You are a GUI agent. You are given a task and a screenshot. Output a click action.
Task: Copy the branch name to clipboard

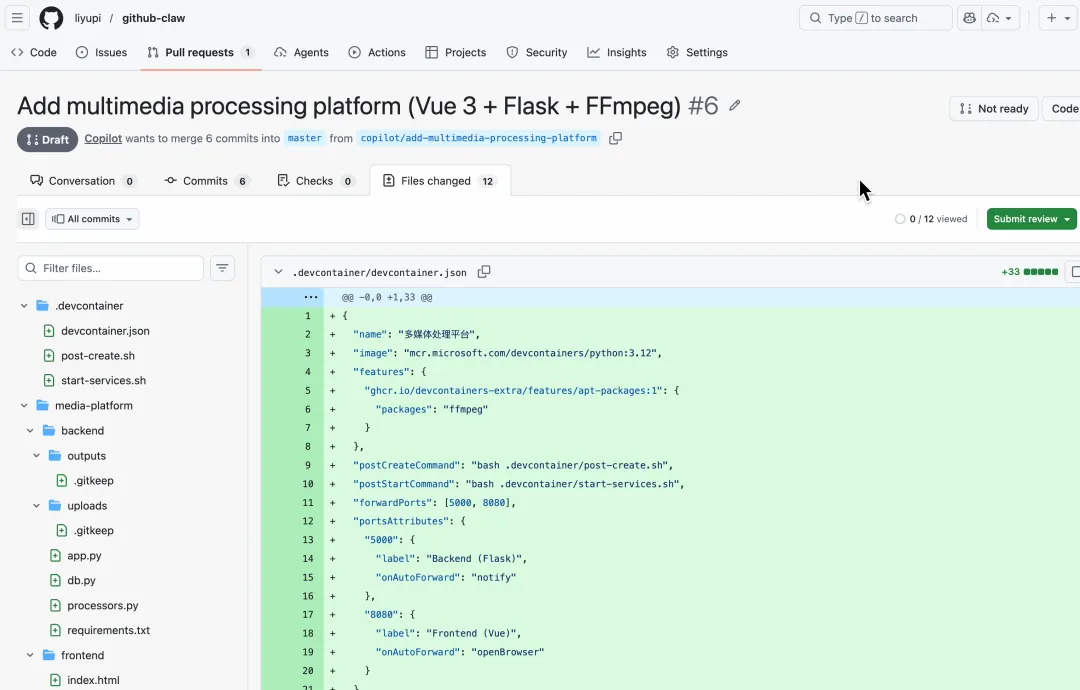616,139
